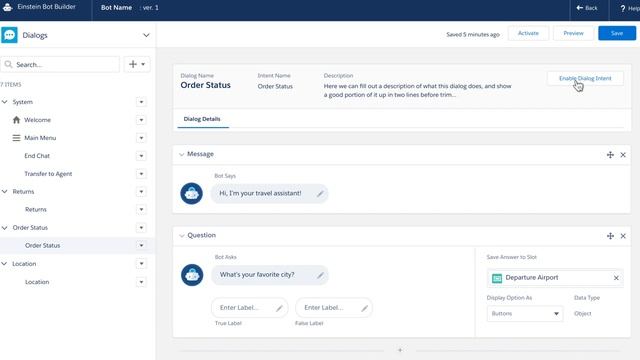Open the Transfer to Agent action menu
640x360 pixels.
tap(141, 174)
